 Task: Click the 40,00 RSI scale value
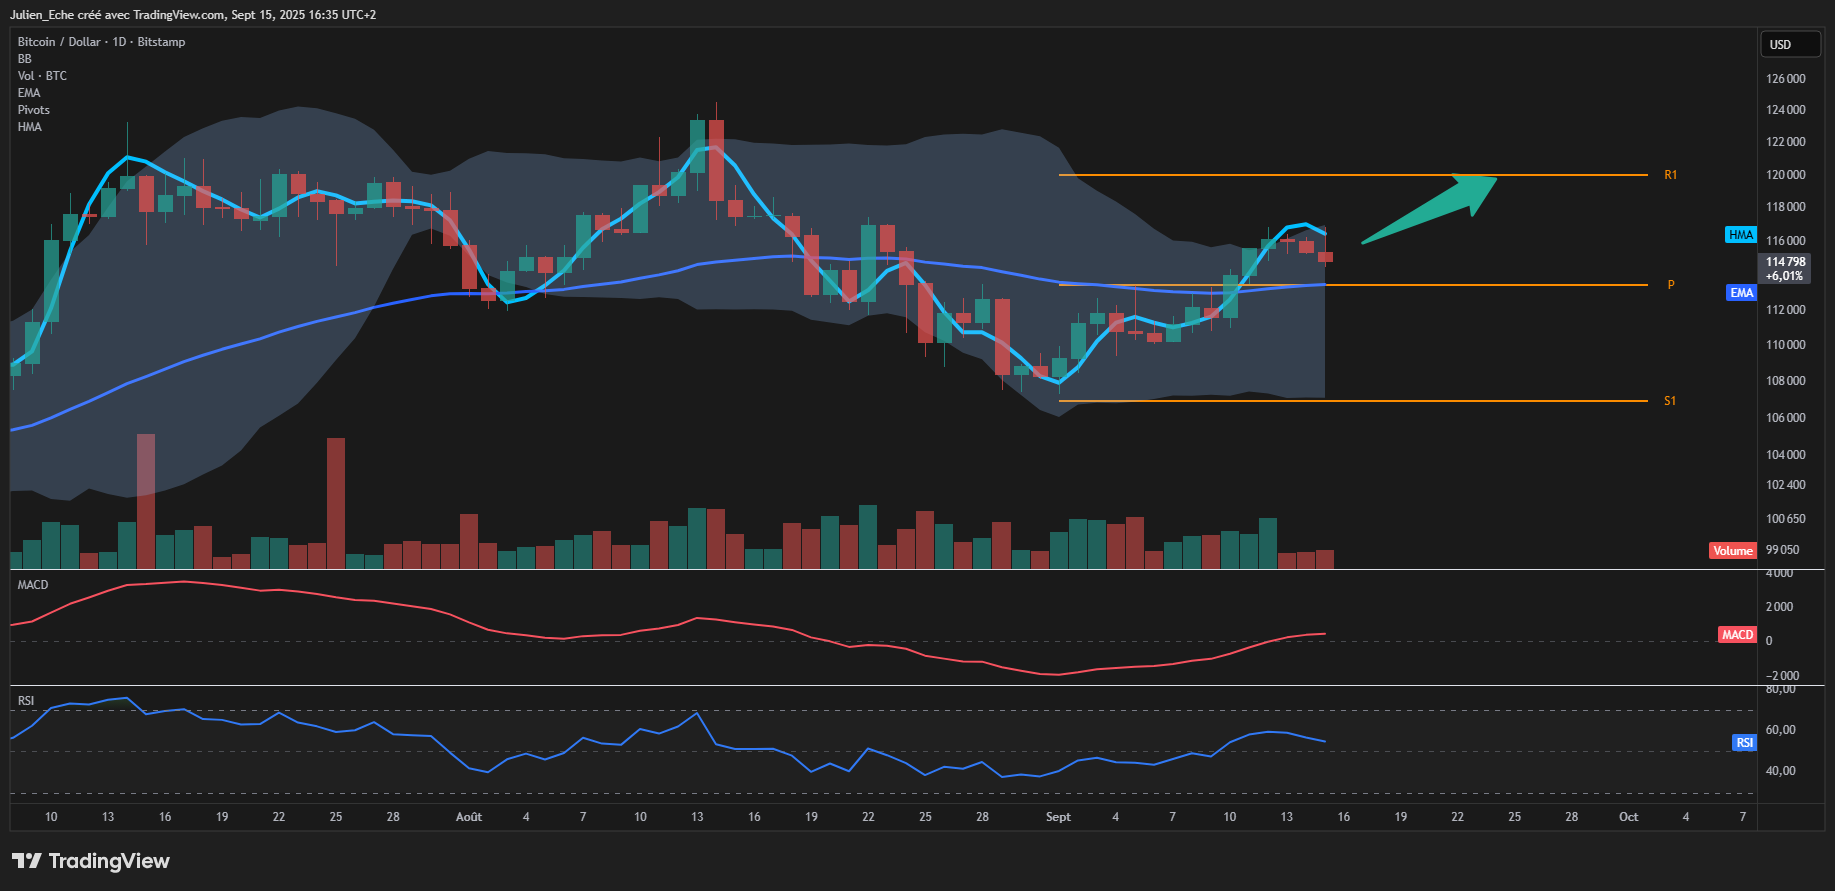click(1781, 771)
